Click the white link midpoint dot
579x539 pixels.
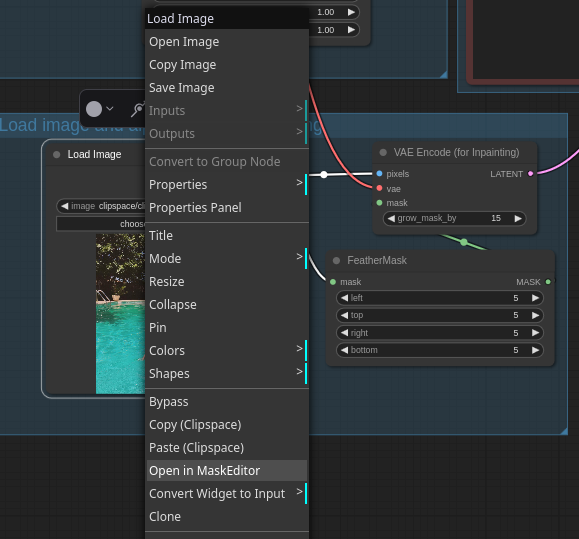(x=323, y=175)
